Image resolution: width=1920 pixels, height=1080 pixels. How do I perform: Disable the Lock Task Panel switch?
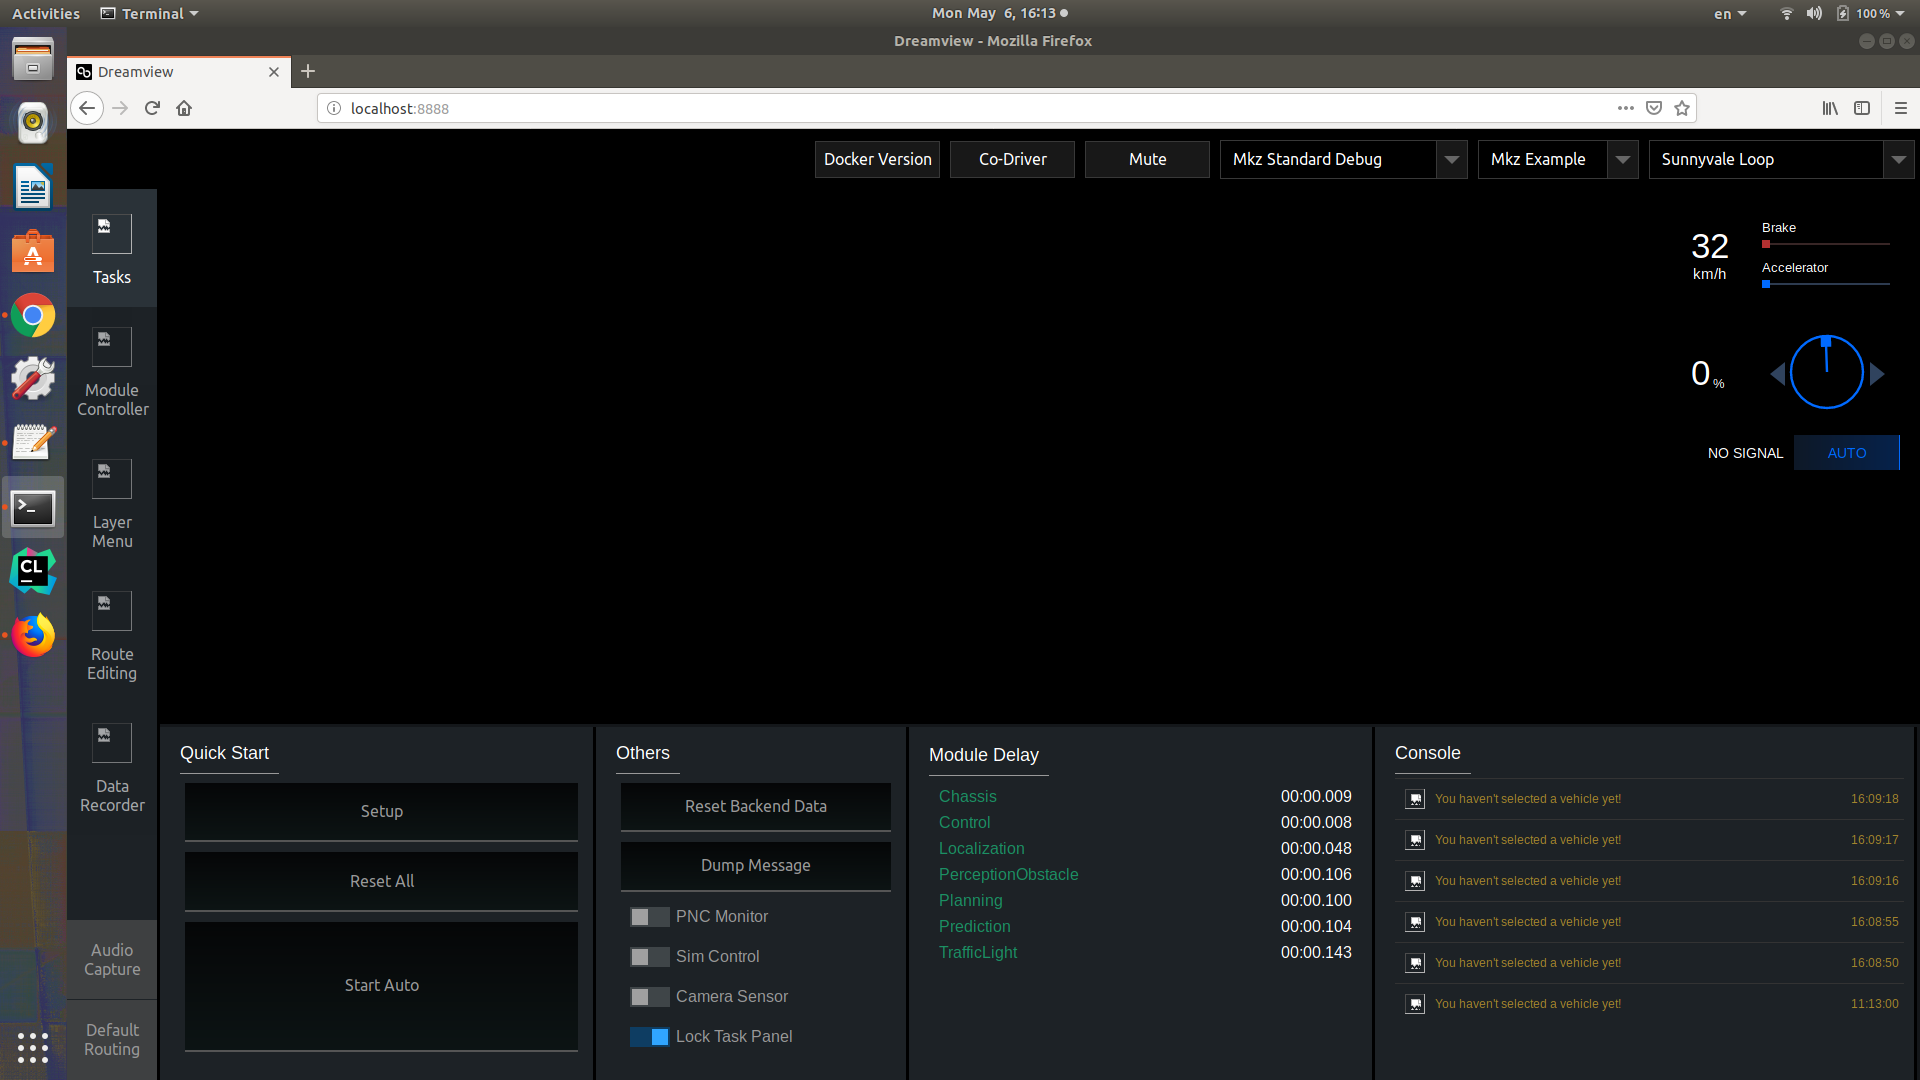click(x=649, y=1037)
